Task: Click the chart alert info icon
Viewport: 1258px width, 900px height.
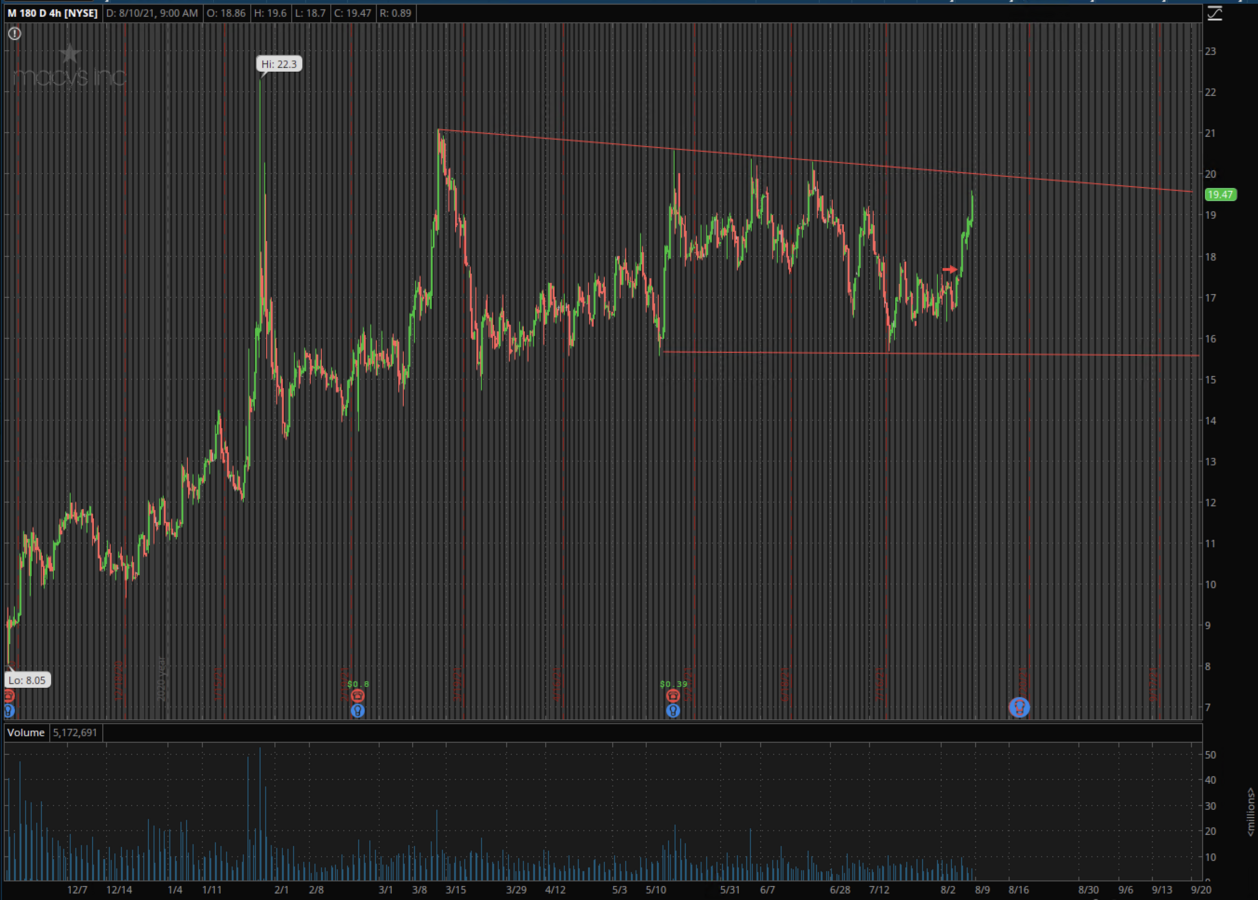Action: [x=14, y=33]
